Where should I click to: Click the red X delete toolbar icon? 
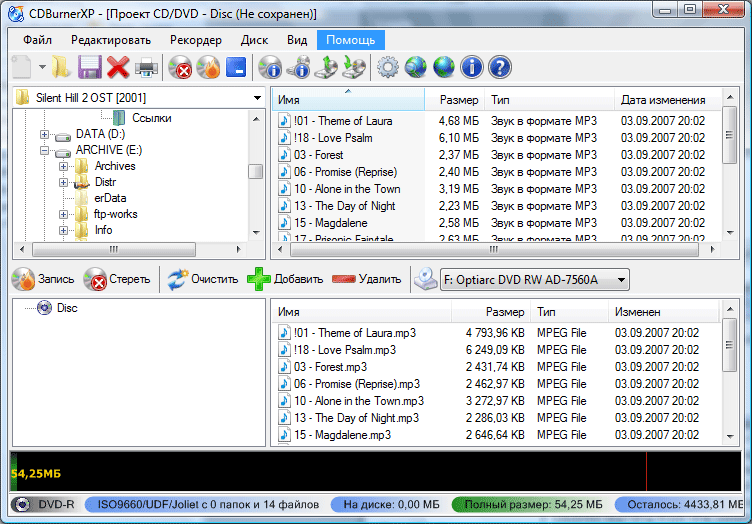click(x=118, y=67)
